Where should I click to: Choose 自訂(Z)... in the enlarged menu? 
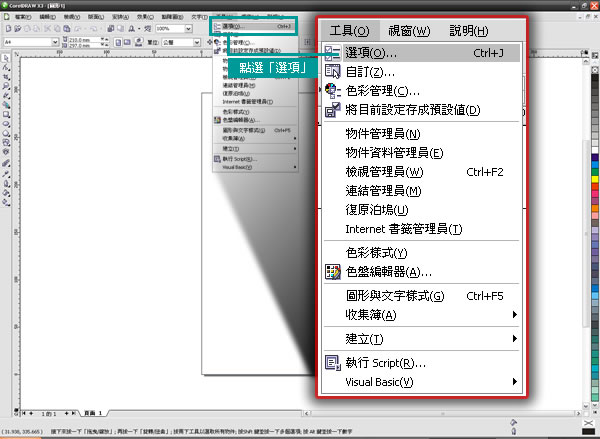click(421, 72)
